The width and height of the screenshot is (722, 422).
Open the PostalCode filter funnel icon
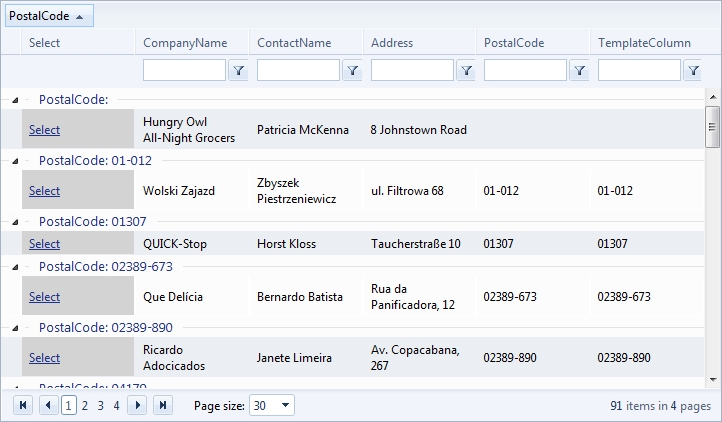click(579, 71)
